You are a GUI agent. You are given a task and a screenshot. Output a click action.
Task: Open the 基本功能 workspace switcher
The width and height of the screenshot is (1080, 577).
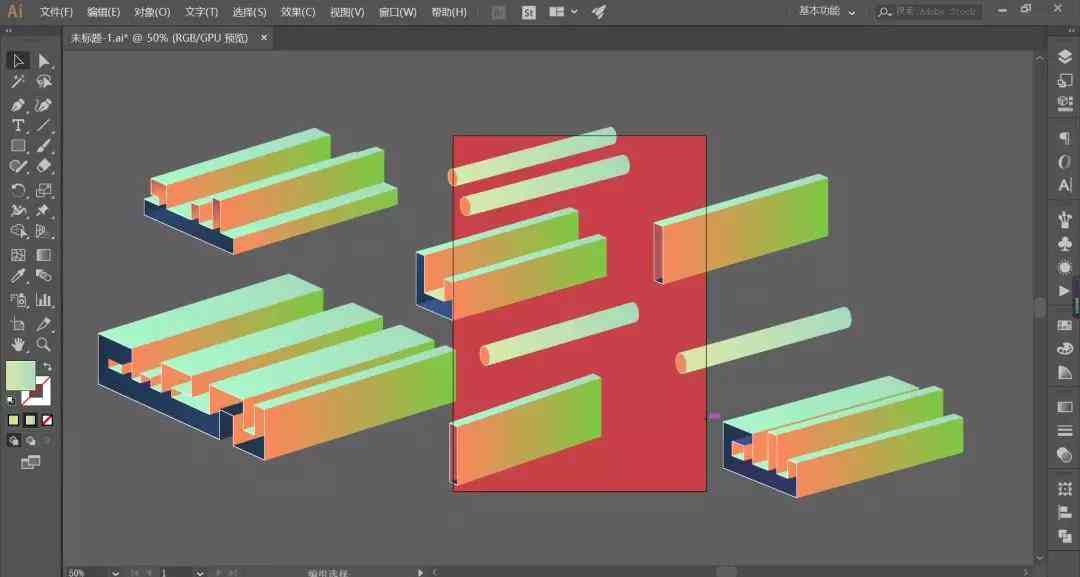click(827, 12)
